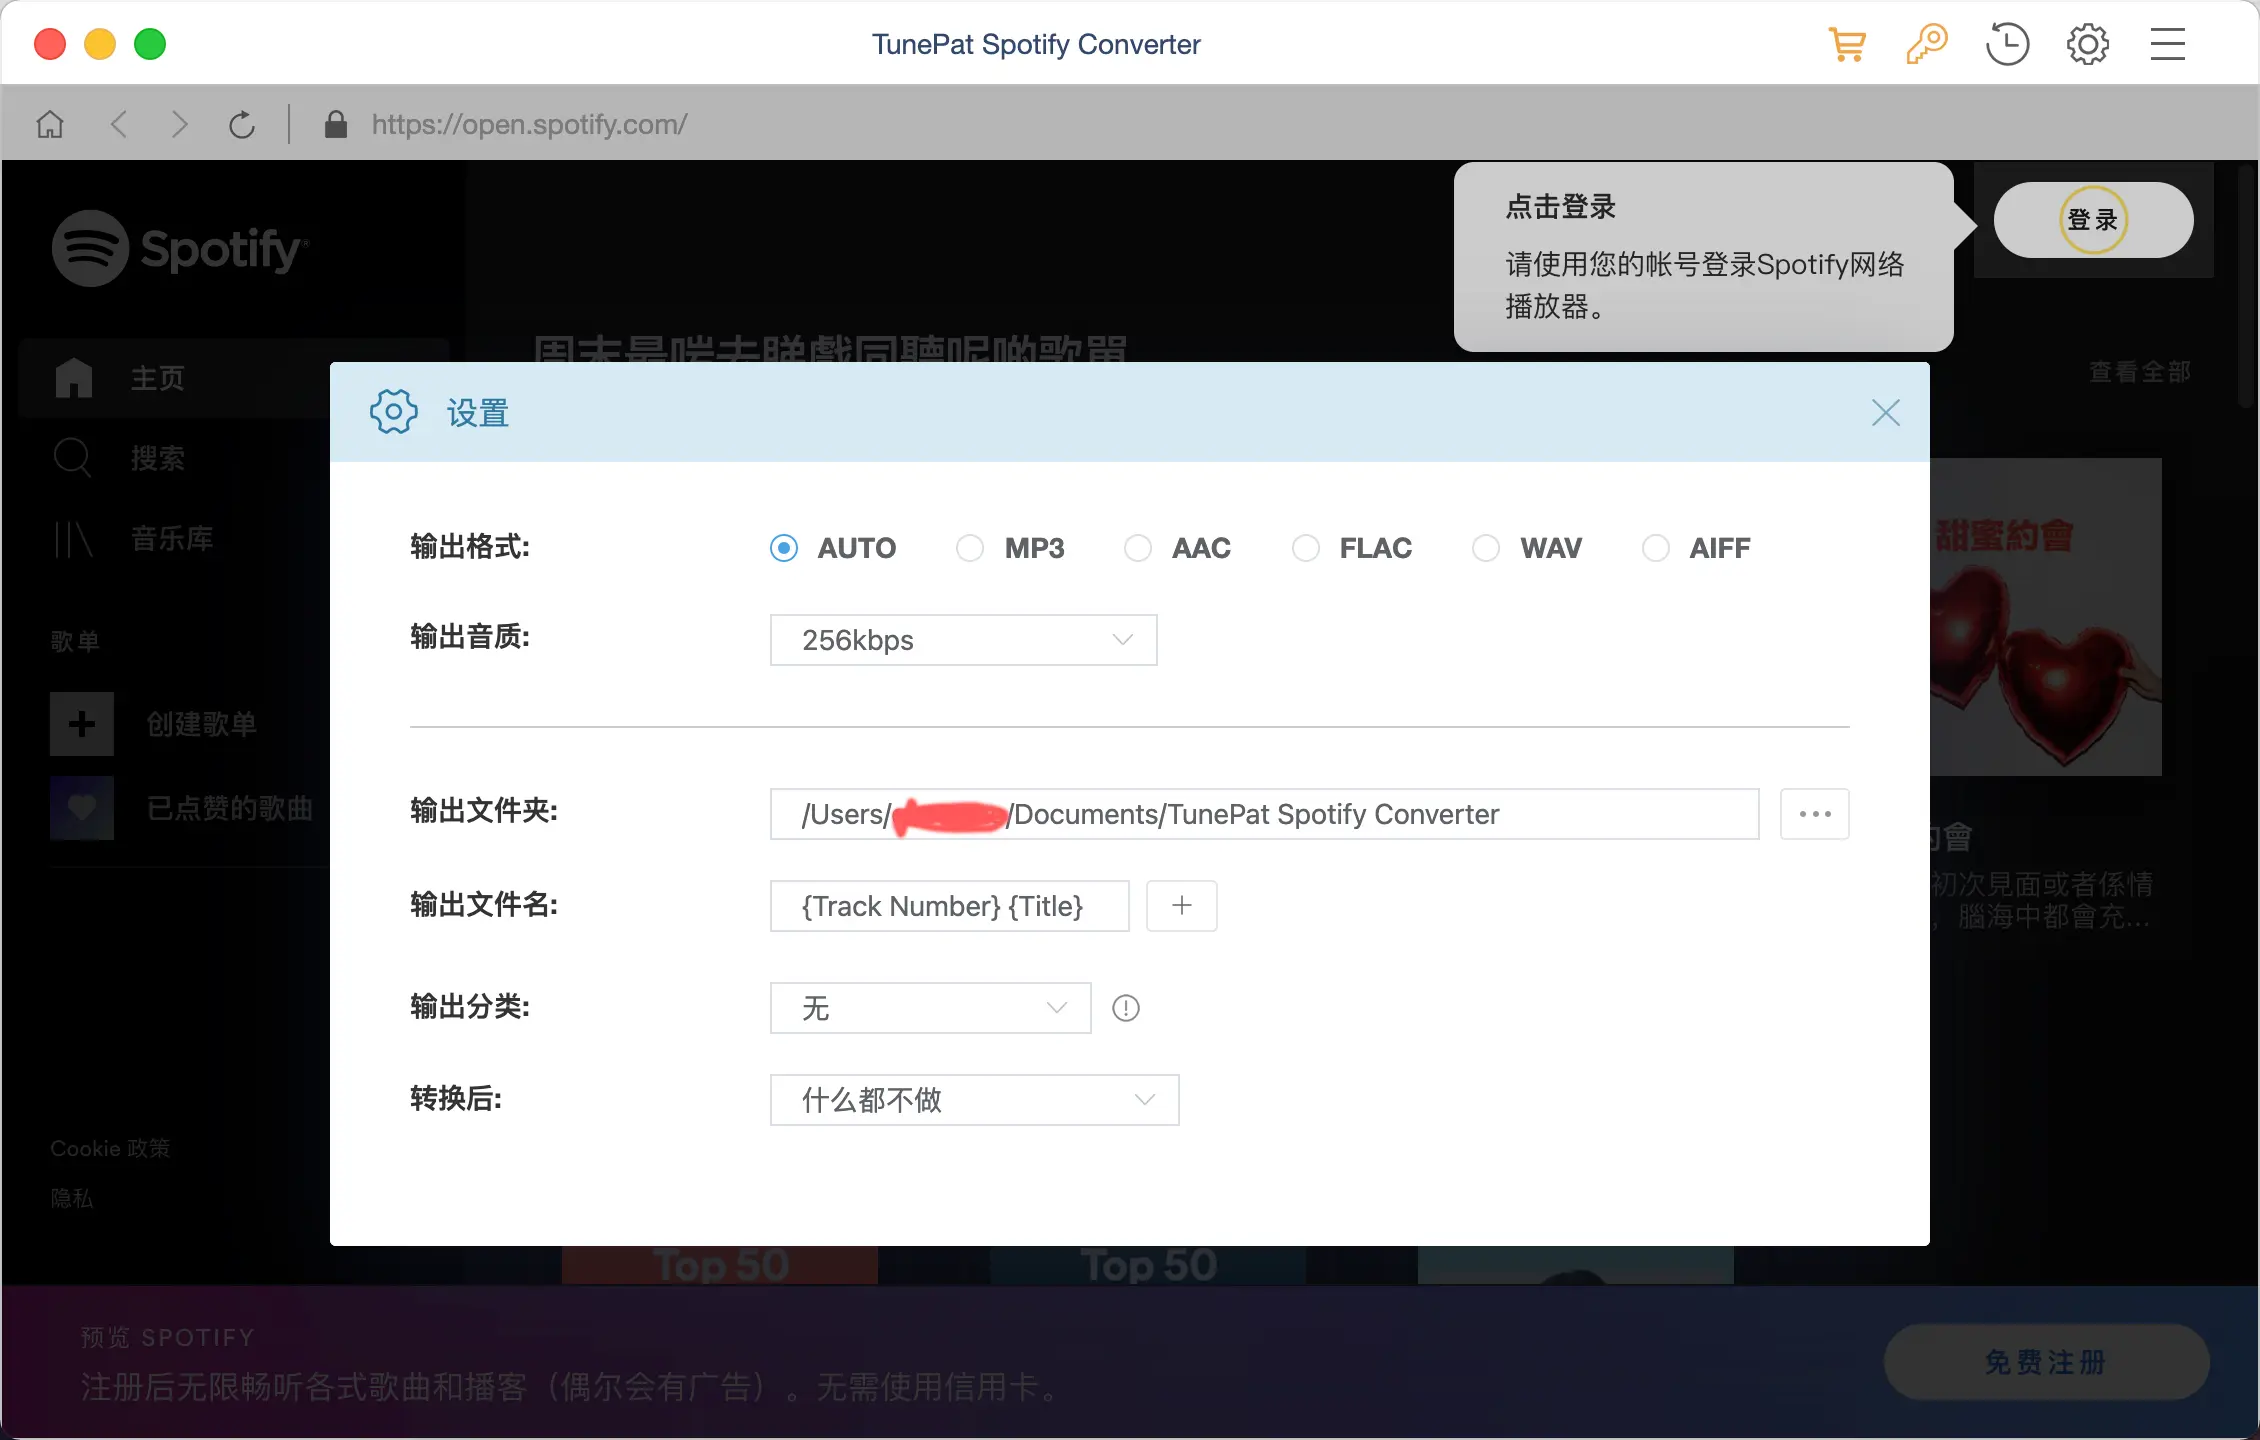The image size is (2260, 1440).
Task: Open the hamburger menu in the title bar
Action: pos(2168,45)
